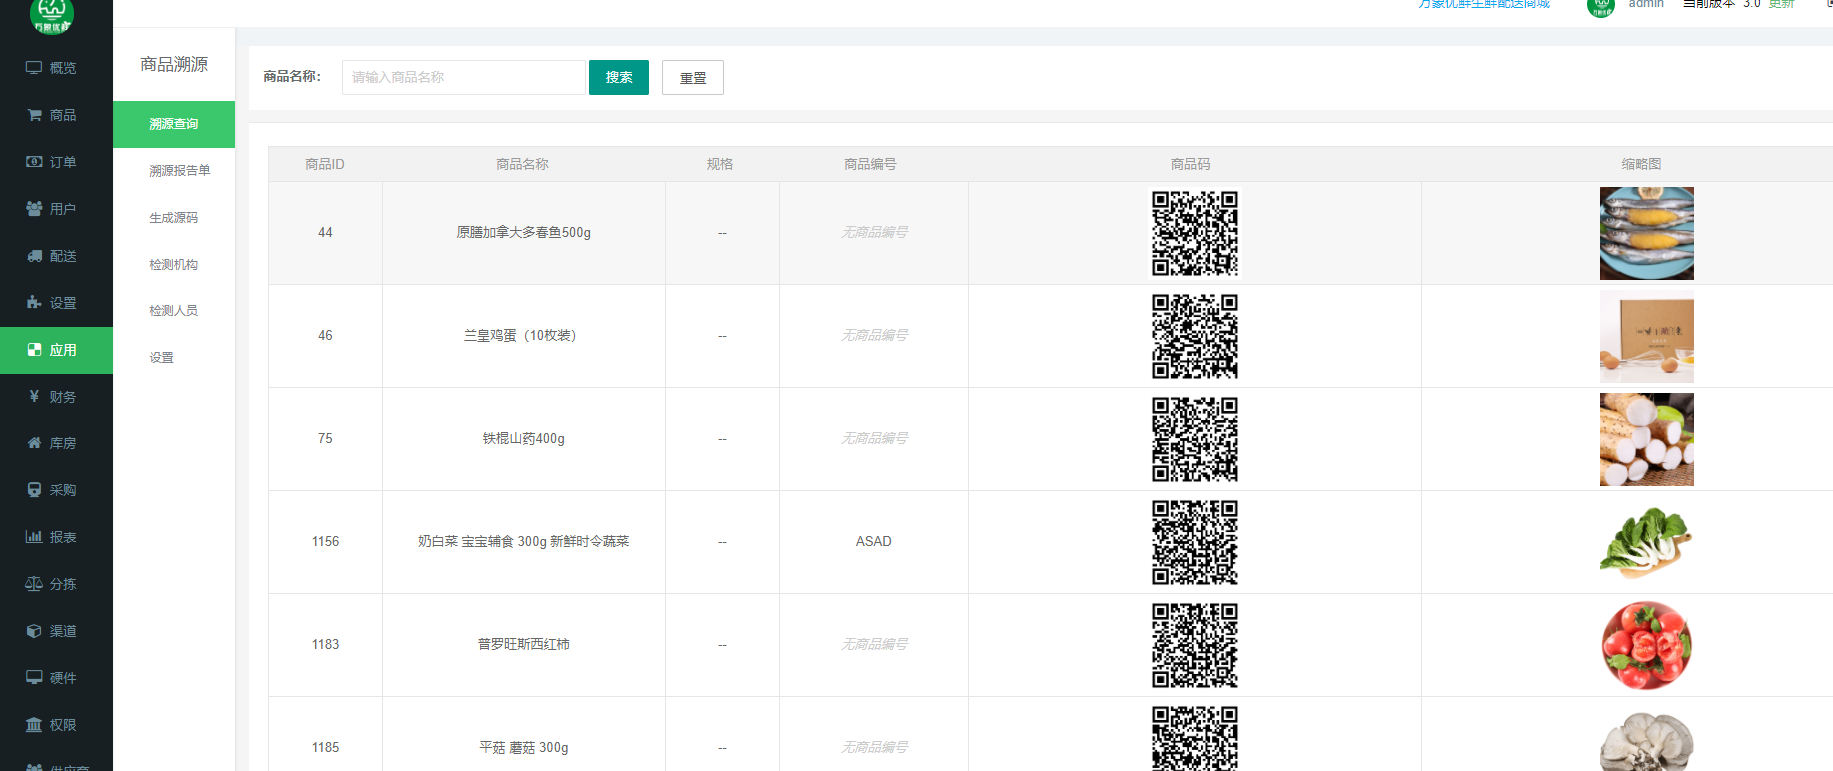
Task: Open 分拣 sorting with the scales icon
Action: coord(56,584)
